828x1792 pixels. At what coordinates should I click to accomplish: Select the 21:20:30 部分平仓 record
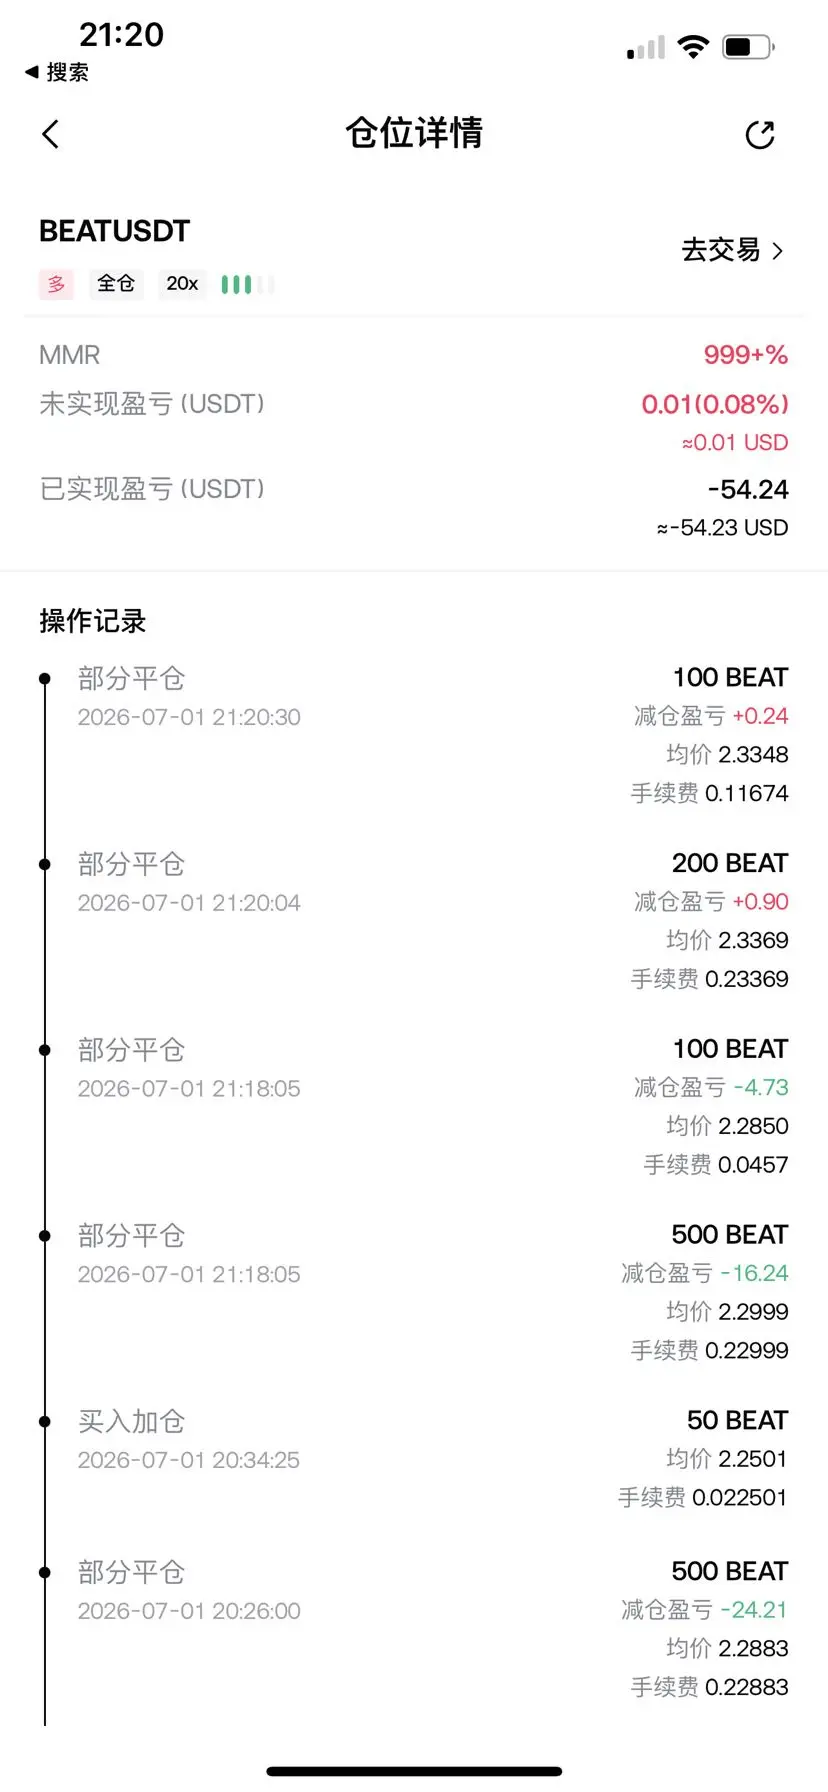(414, 735)
